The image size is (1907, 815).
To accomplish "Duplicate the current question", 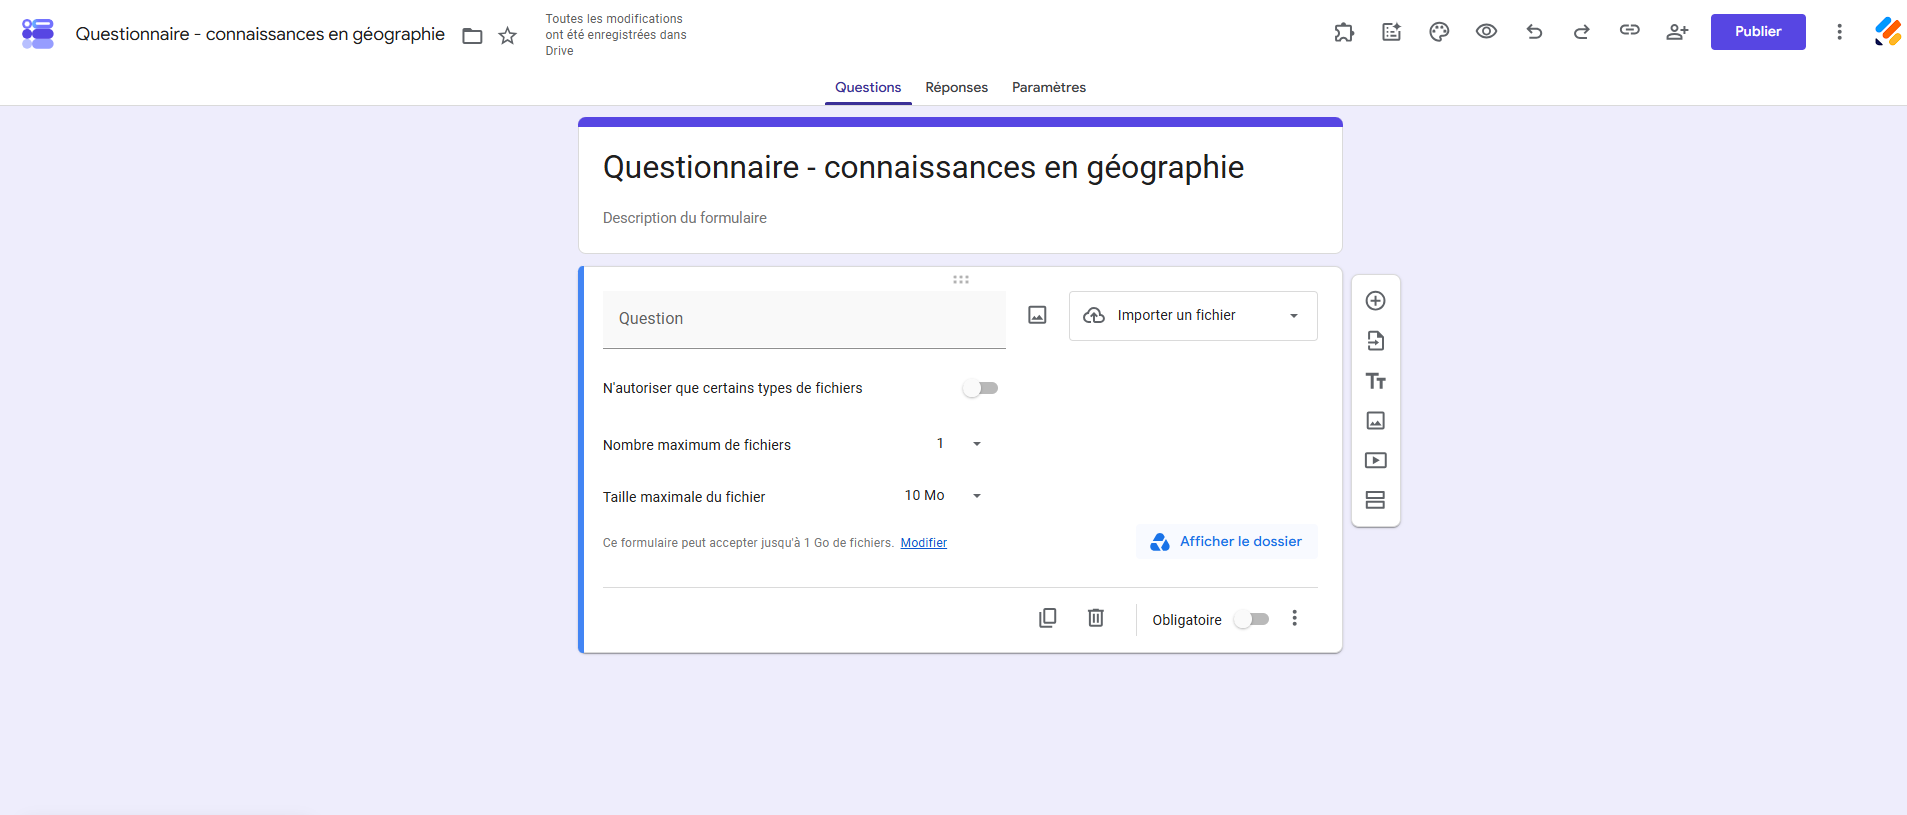I will click(x=1048, y=618).
